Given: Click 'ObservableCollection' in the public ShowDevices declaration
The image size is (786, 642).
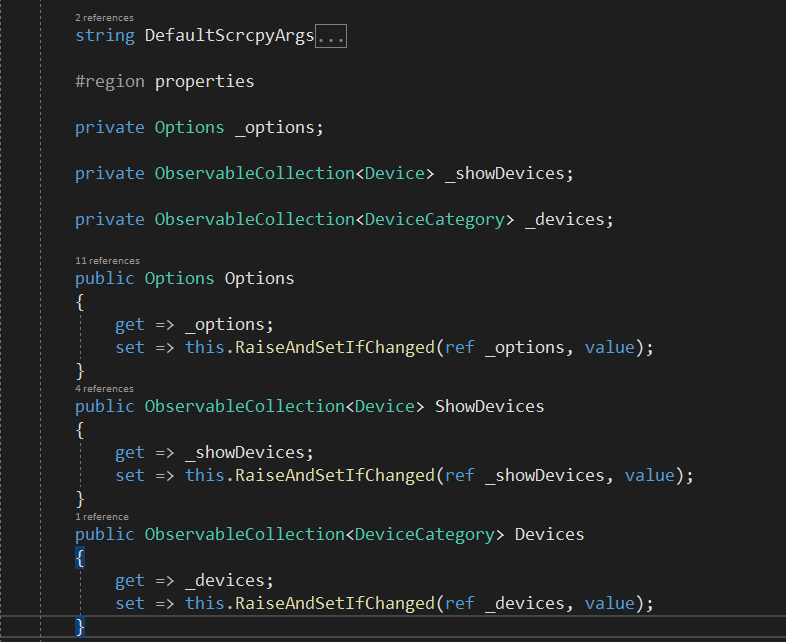Looking at the screenshot, I should point(245,406).
